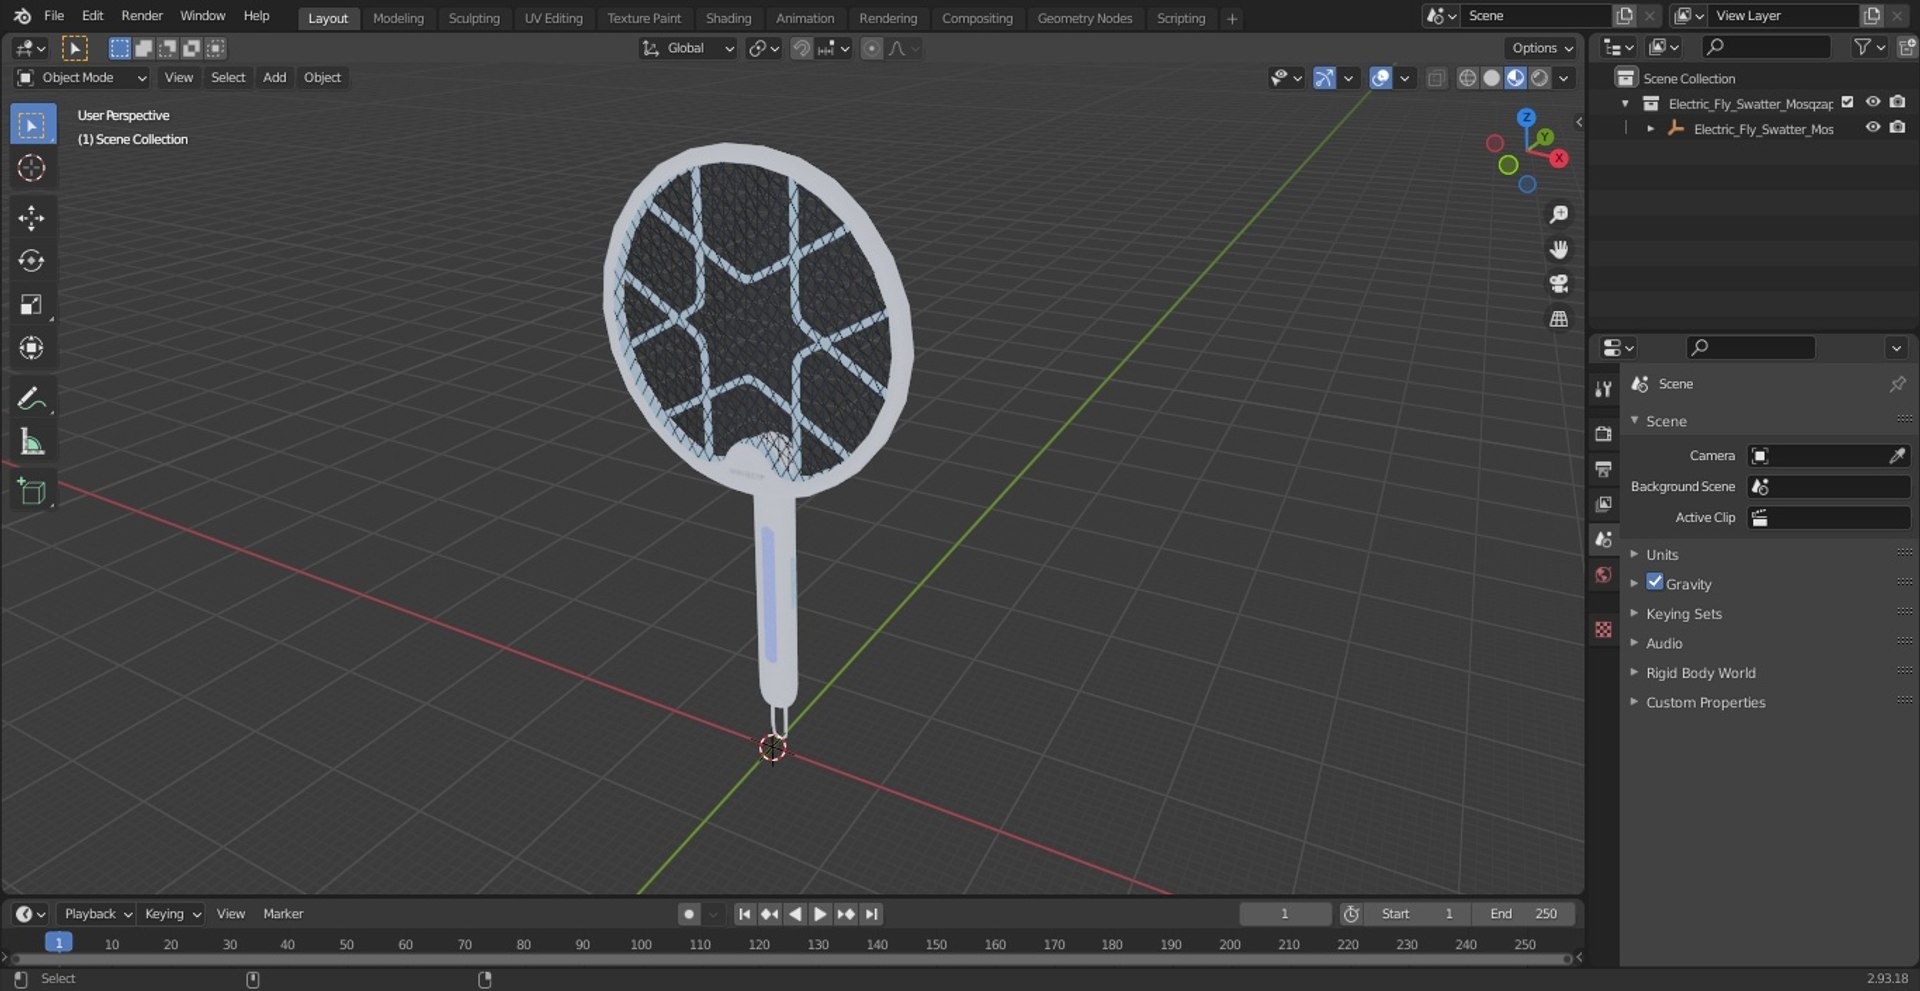Open the Render properties tab icon
This screenshot has height=991, width=1920.
point(1604,434)
